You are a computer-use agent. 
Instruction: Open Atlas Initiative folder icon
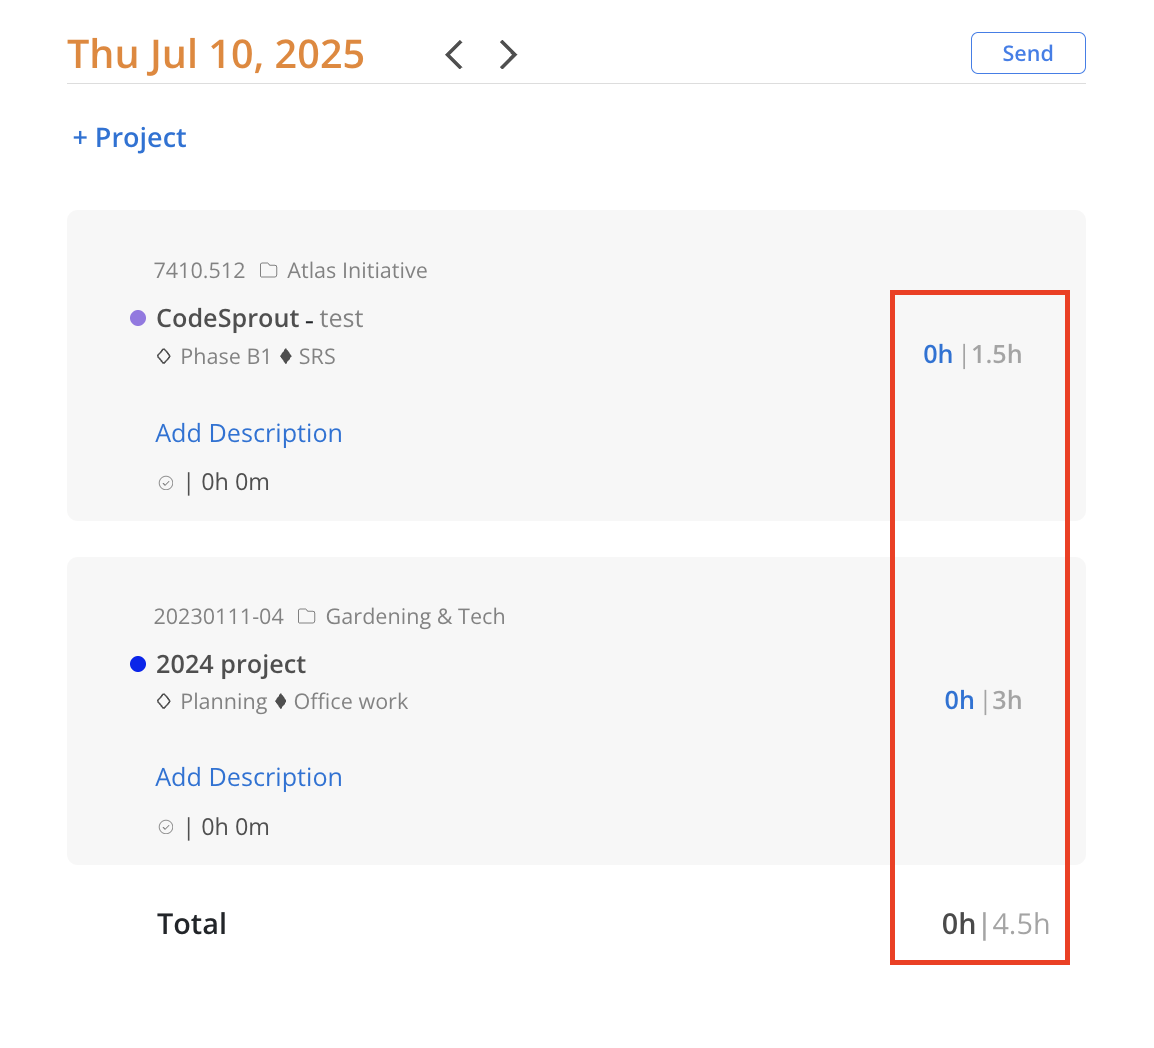(x=269, y=270)
